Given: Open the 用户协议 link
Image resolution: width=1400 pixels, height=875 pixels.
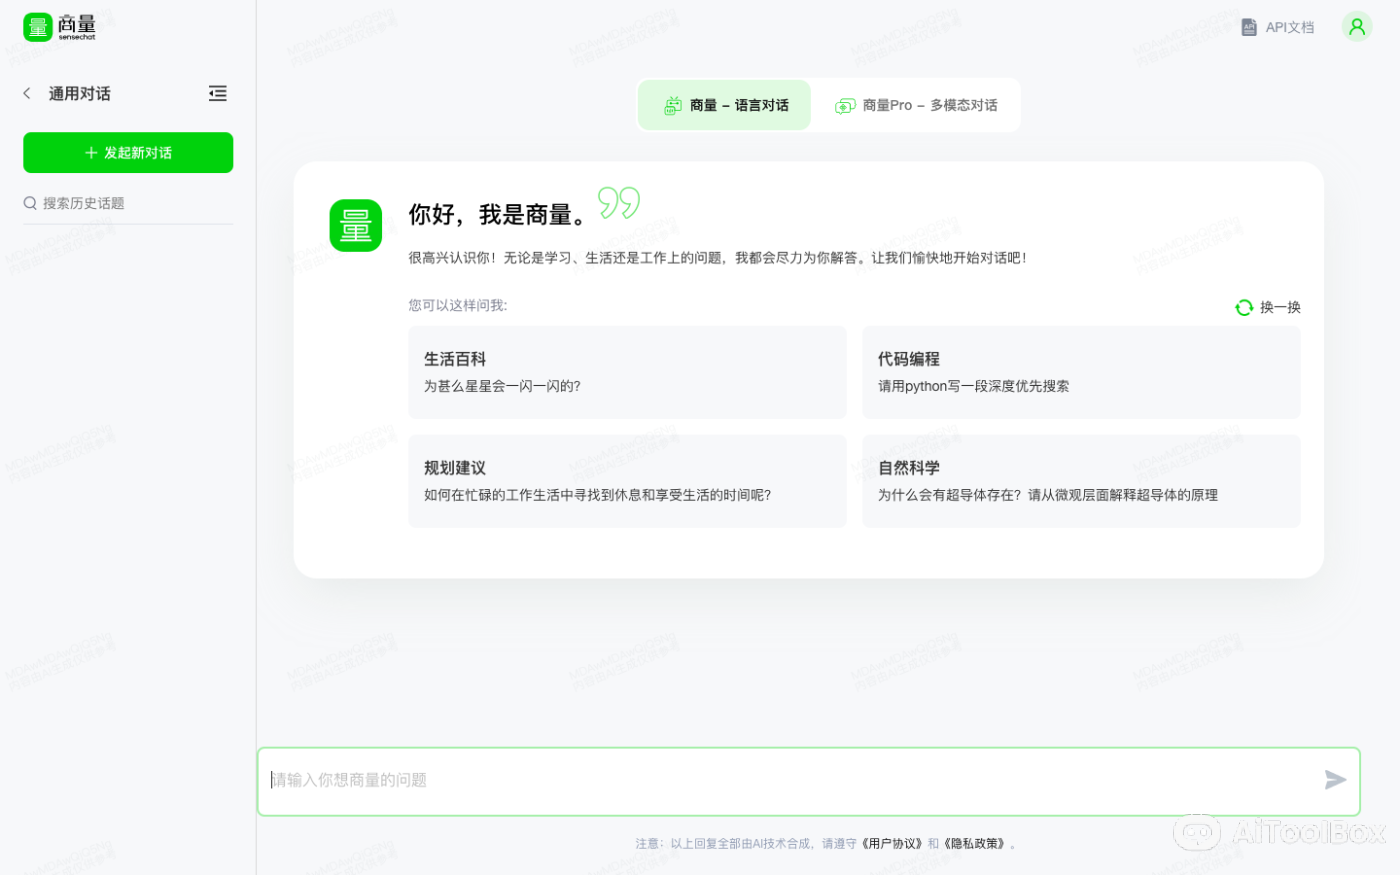Looking at the screenshot, I should click(888, 843).
